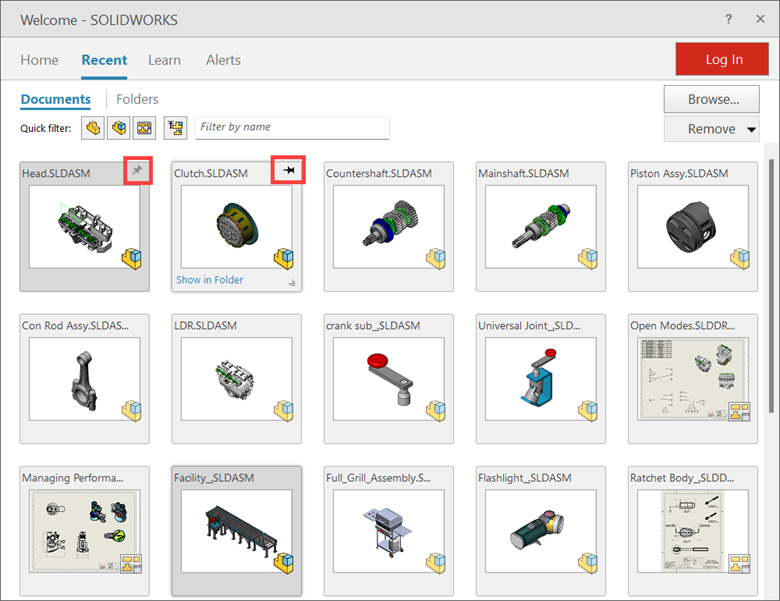Click drawing type icon on Open Modes card

(x=740, y=412)
